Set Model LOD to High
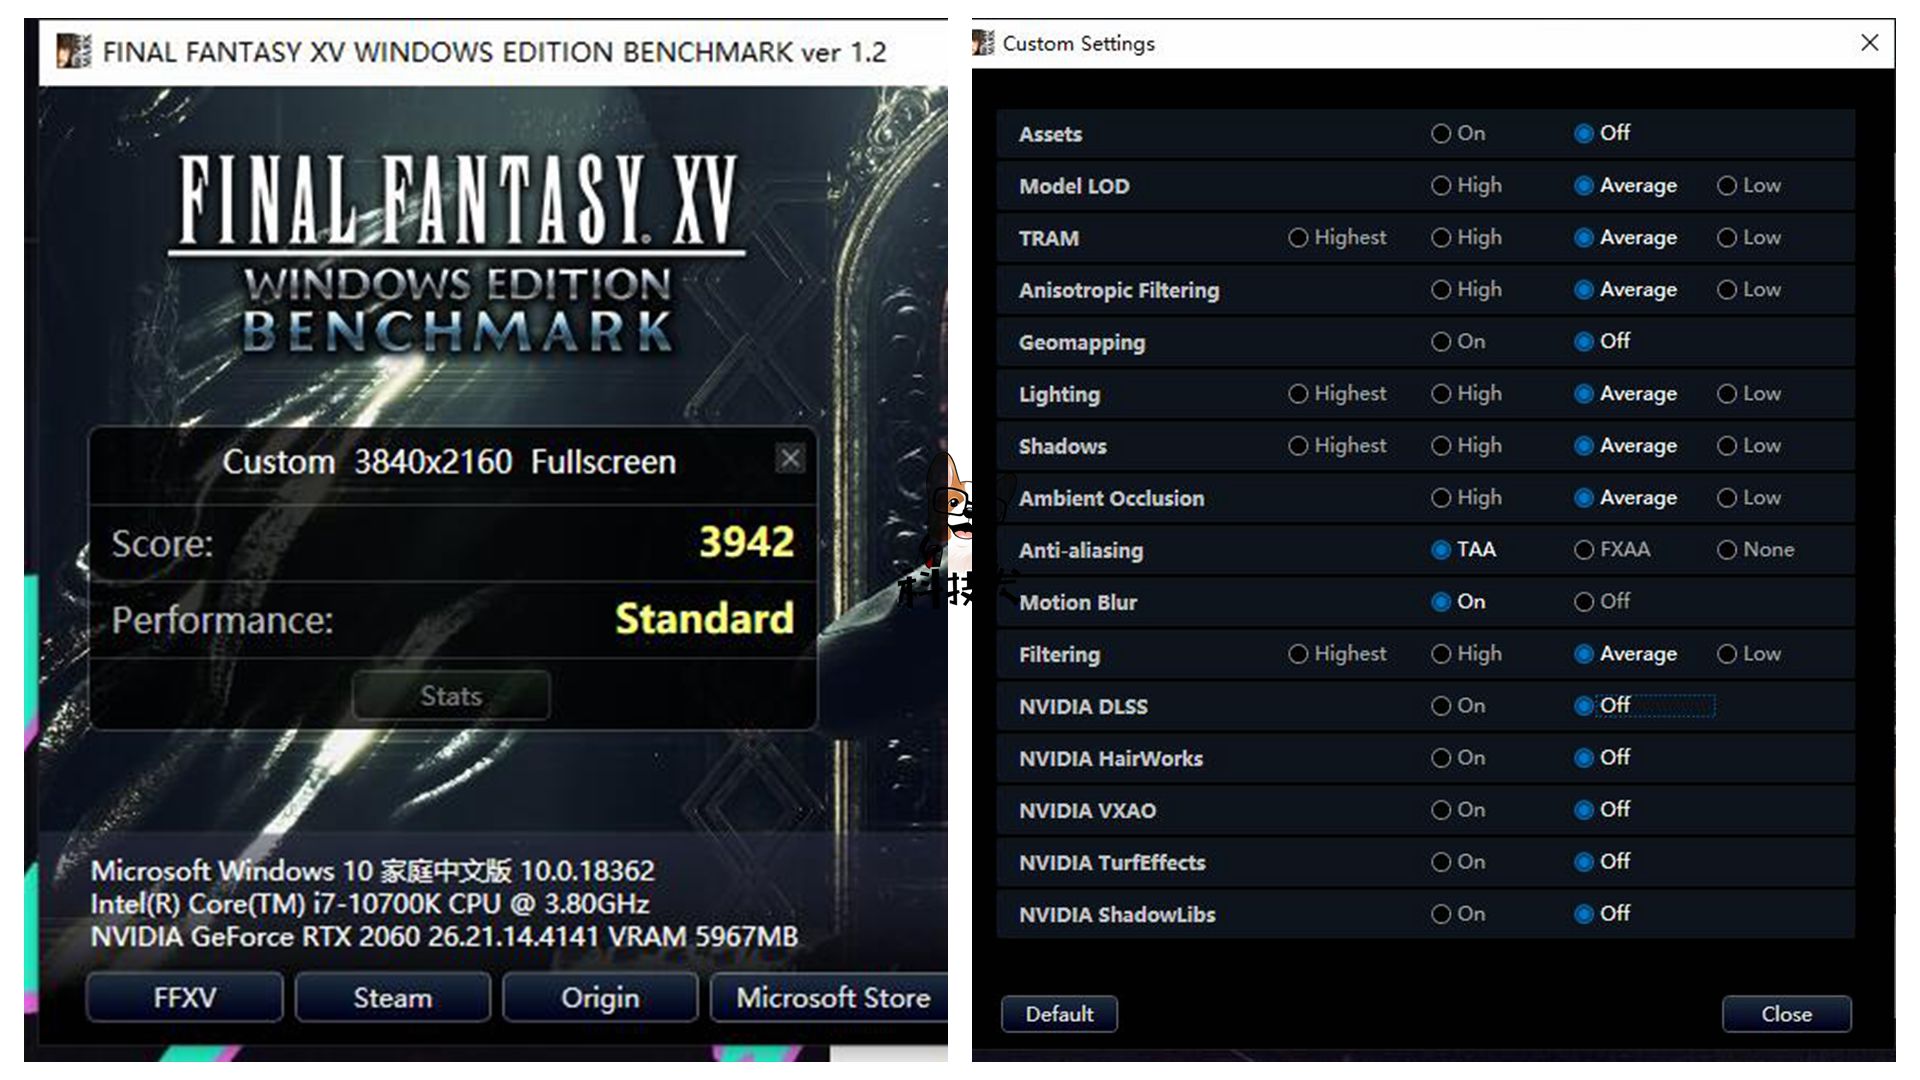Image resolution: width=1920 pixels, height=1080 pixels. tap(1440, 186)
